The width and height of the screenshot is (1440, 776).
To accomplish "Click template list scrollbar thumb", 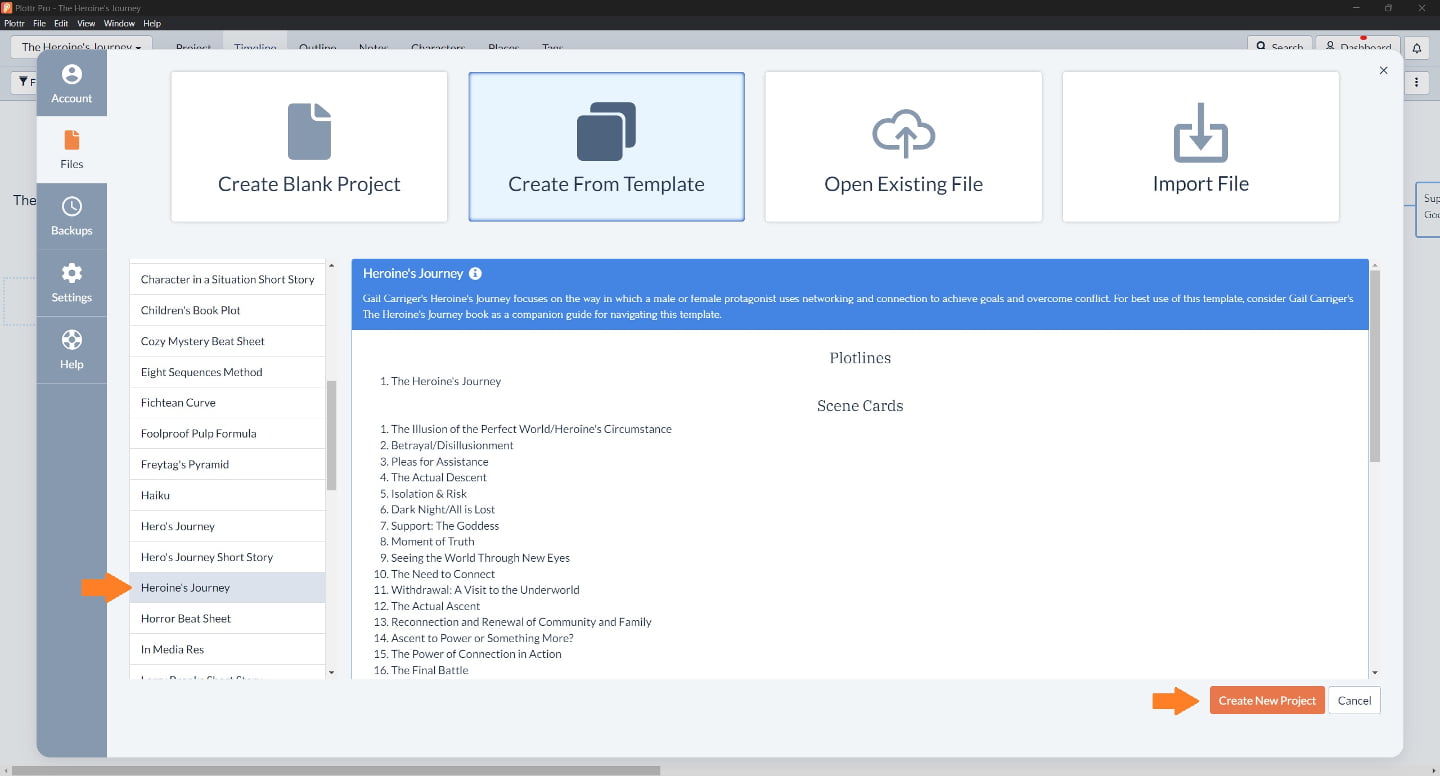I will point(332,435).
